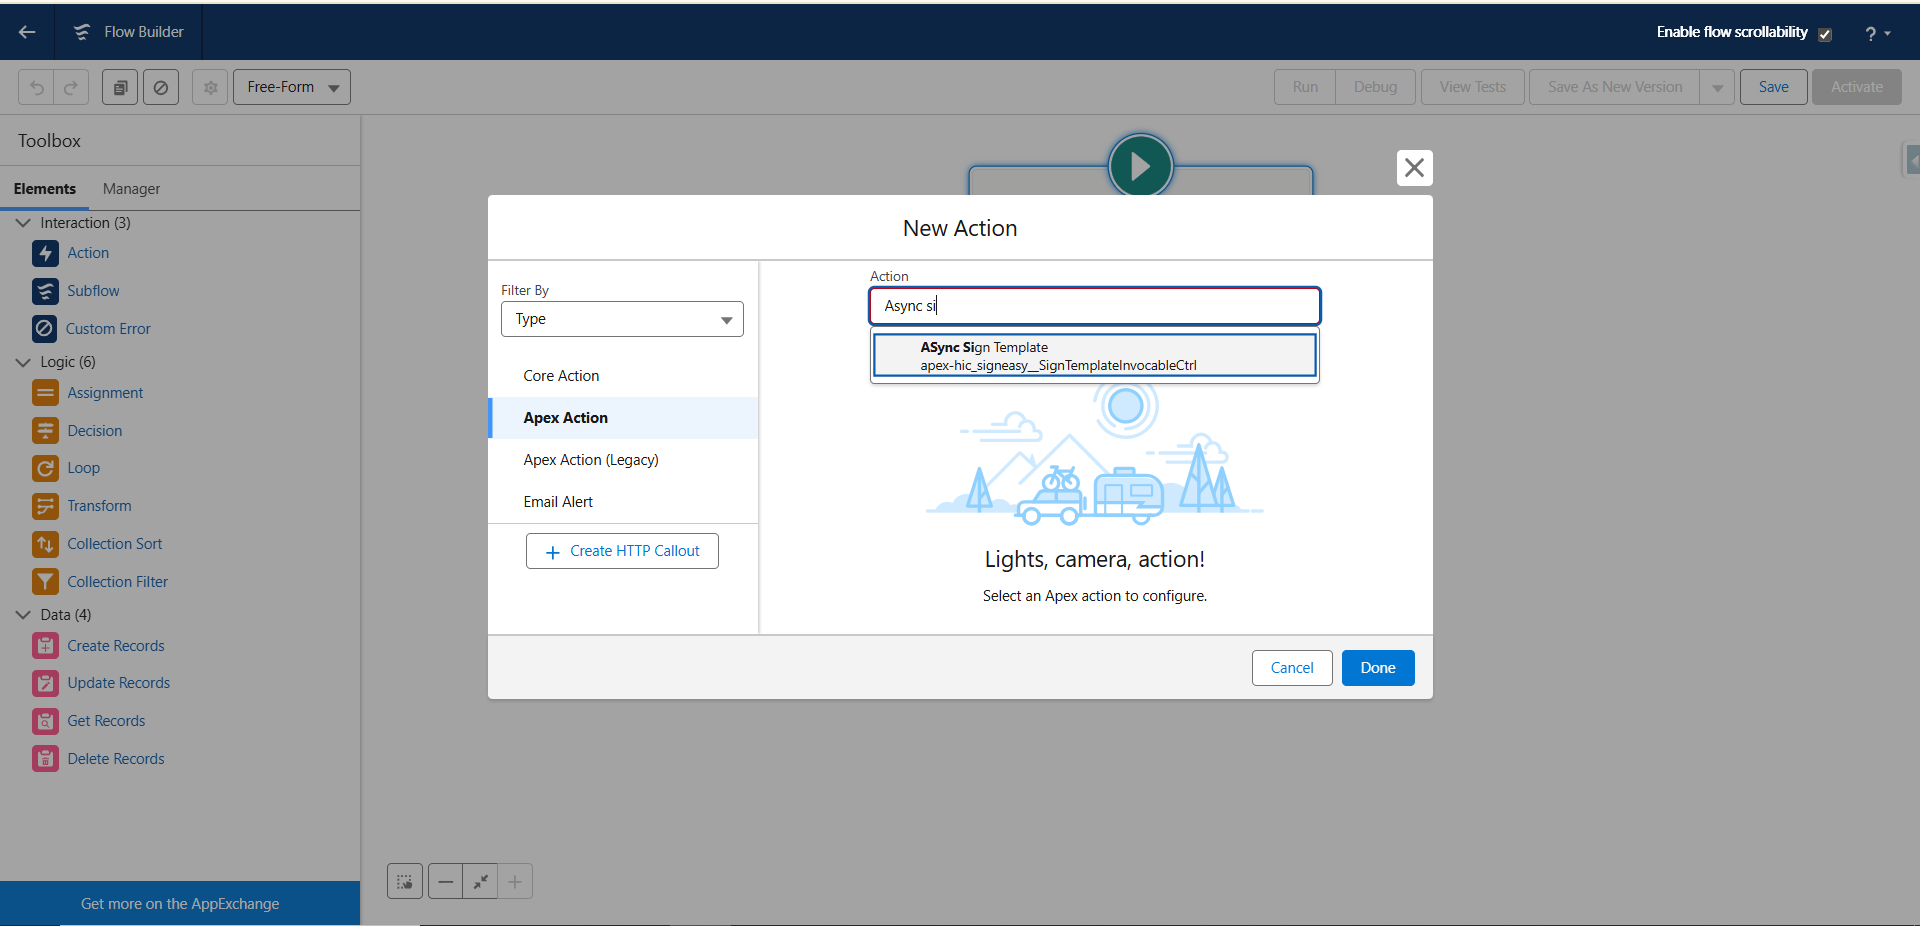Click the Action element icon in Toolbox

tap(45, 253)
